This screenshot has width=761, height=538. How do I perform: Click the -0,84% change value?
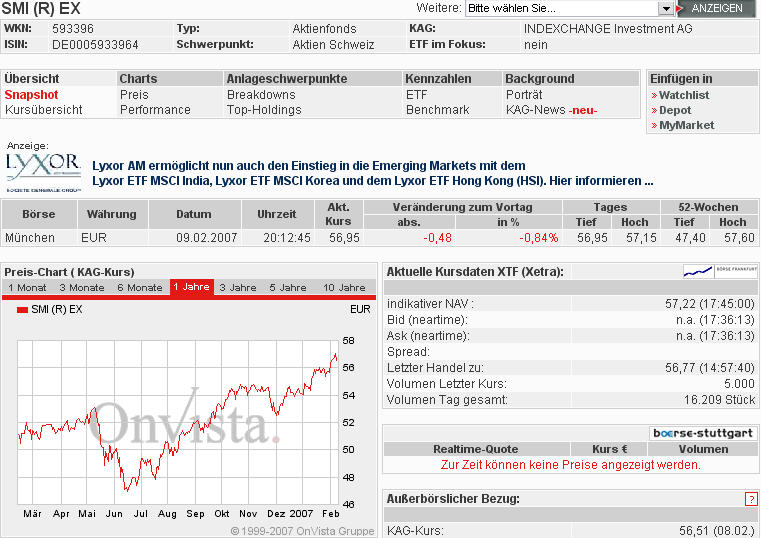pyautogui.click(x=539, y=238)
